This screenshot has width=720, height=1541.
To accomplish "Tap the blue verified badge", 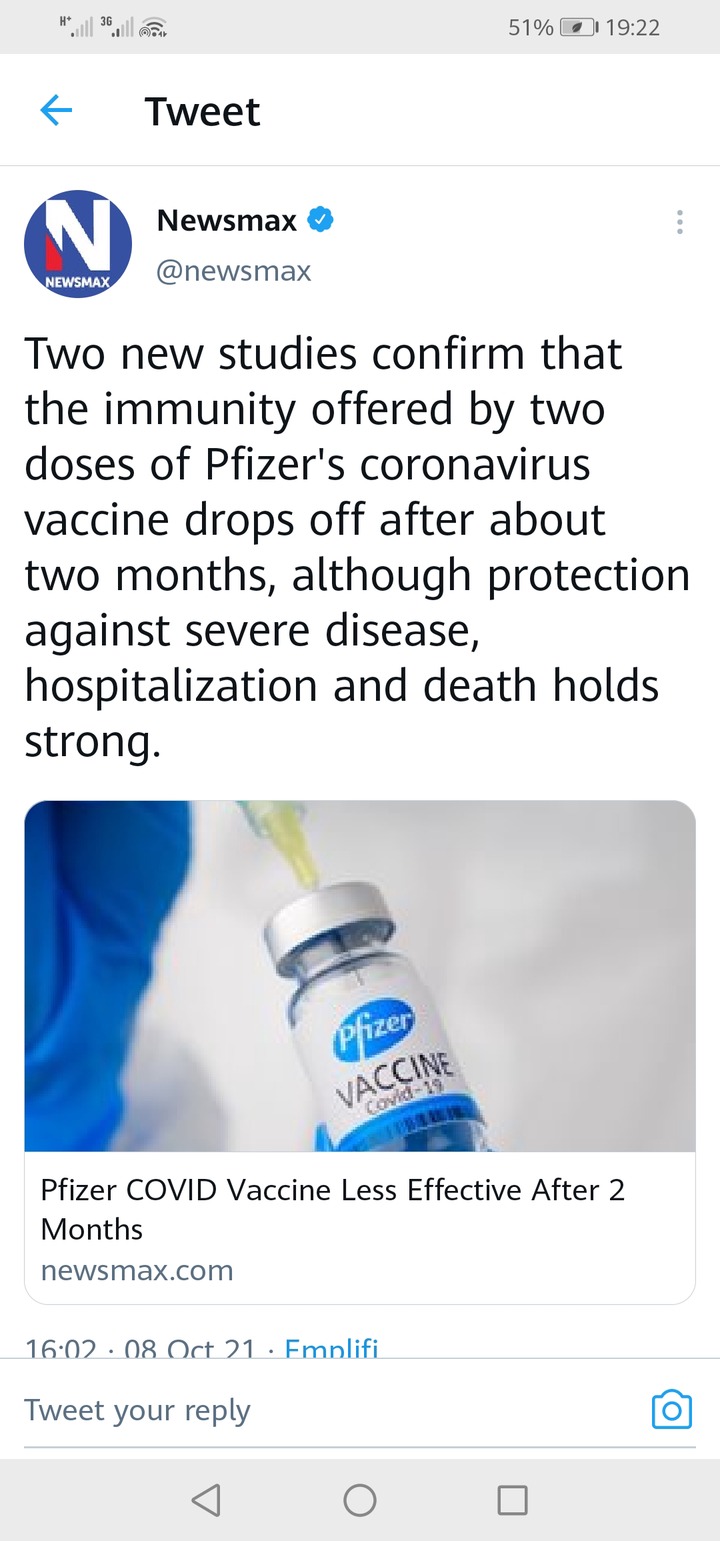I will click(x=320, y=220).
